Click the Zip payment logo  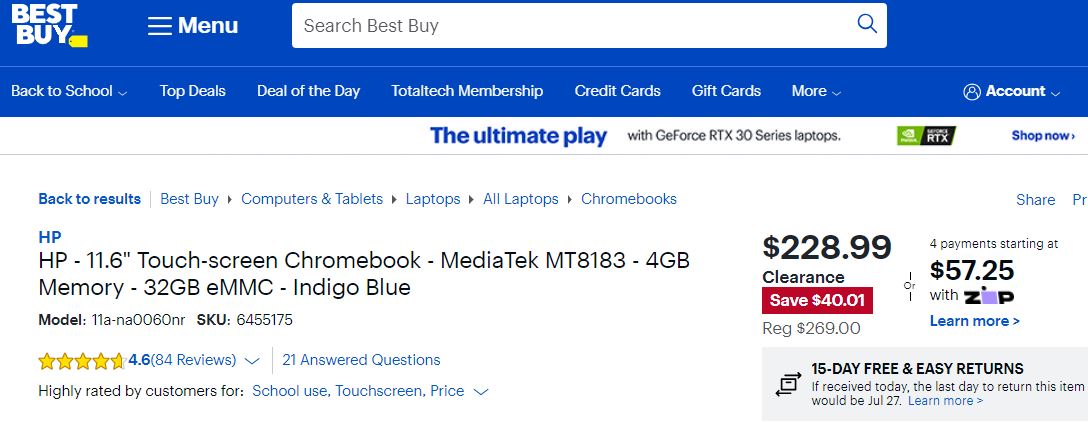click(x=988, y=296)
